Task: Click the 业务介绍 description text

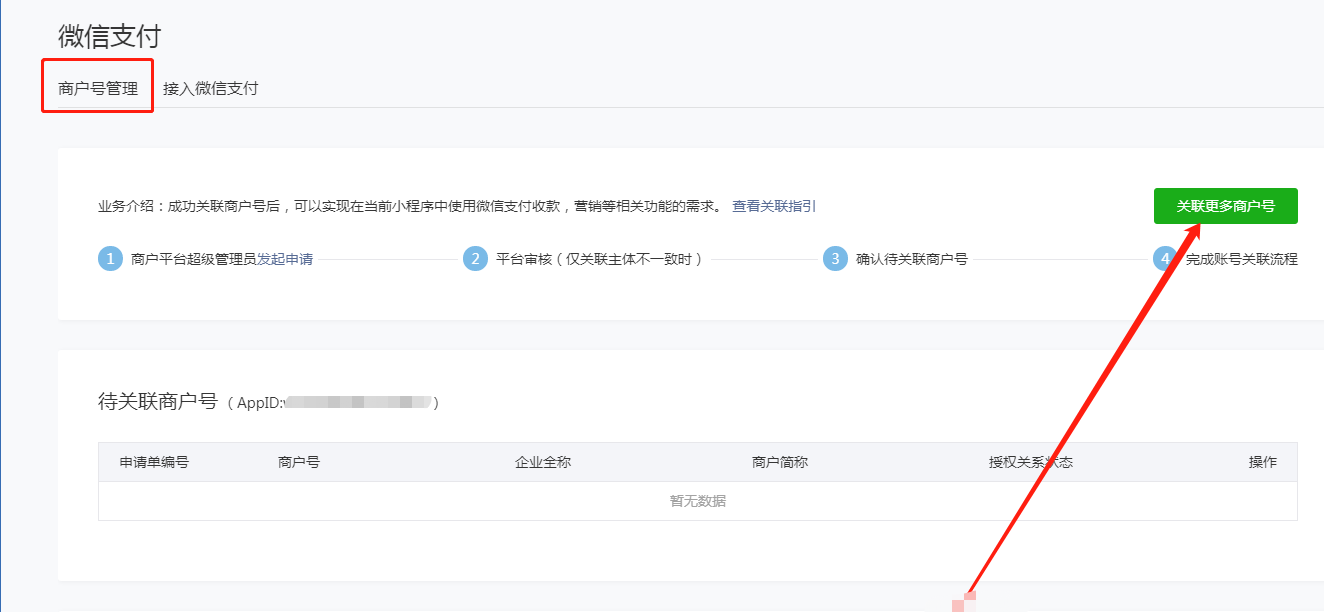Action: coord(410,206)
